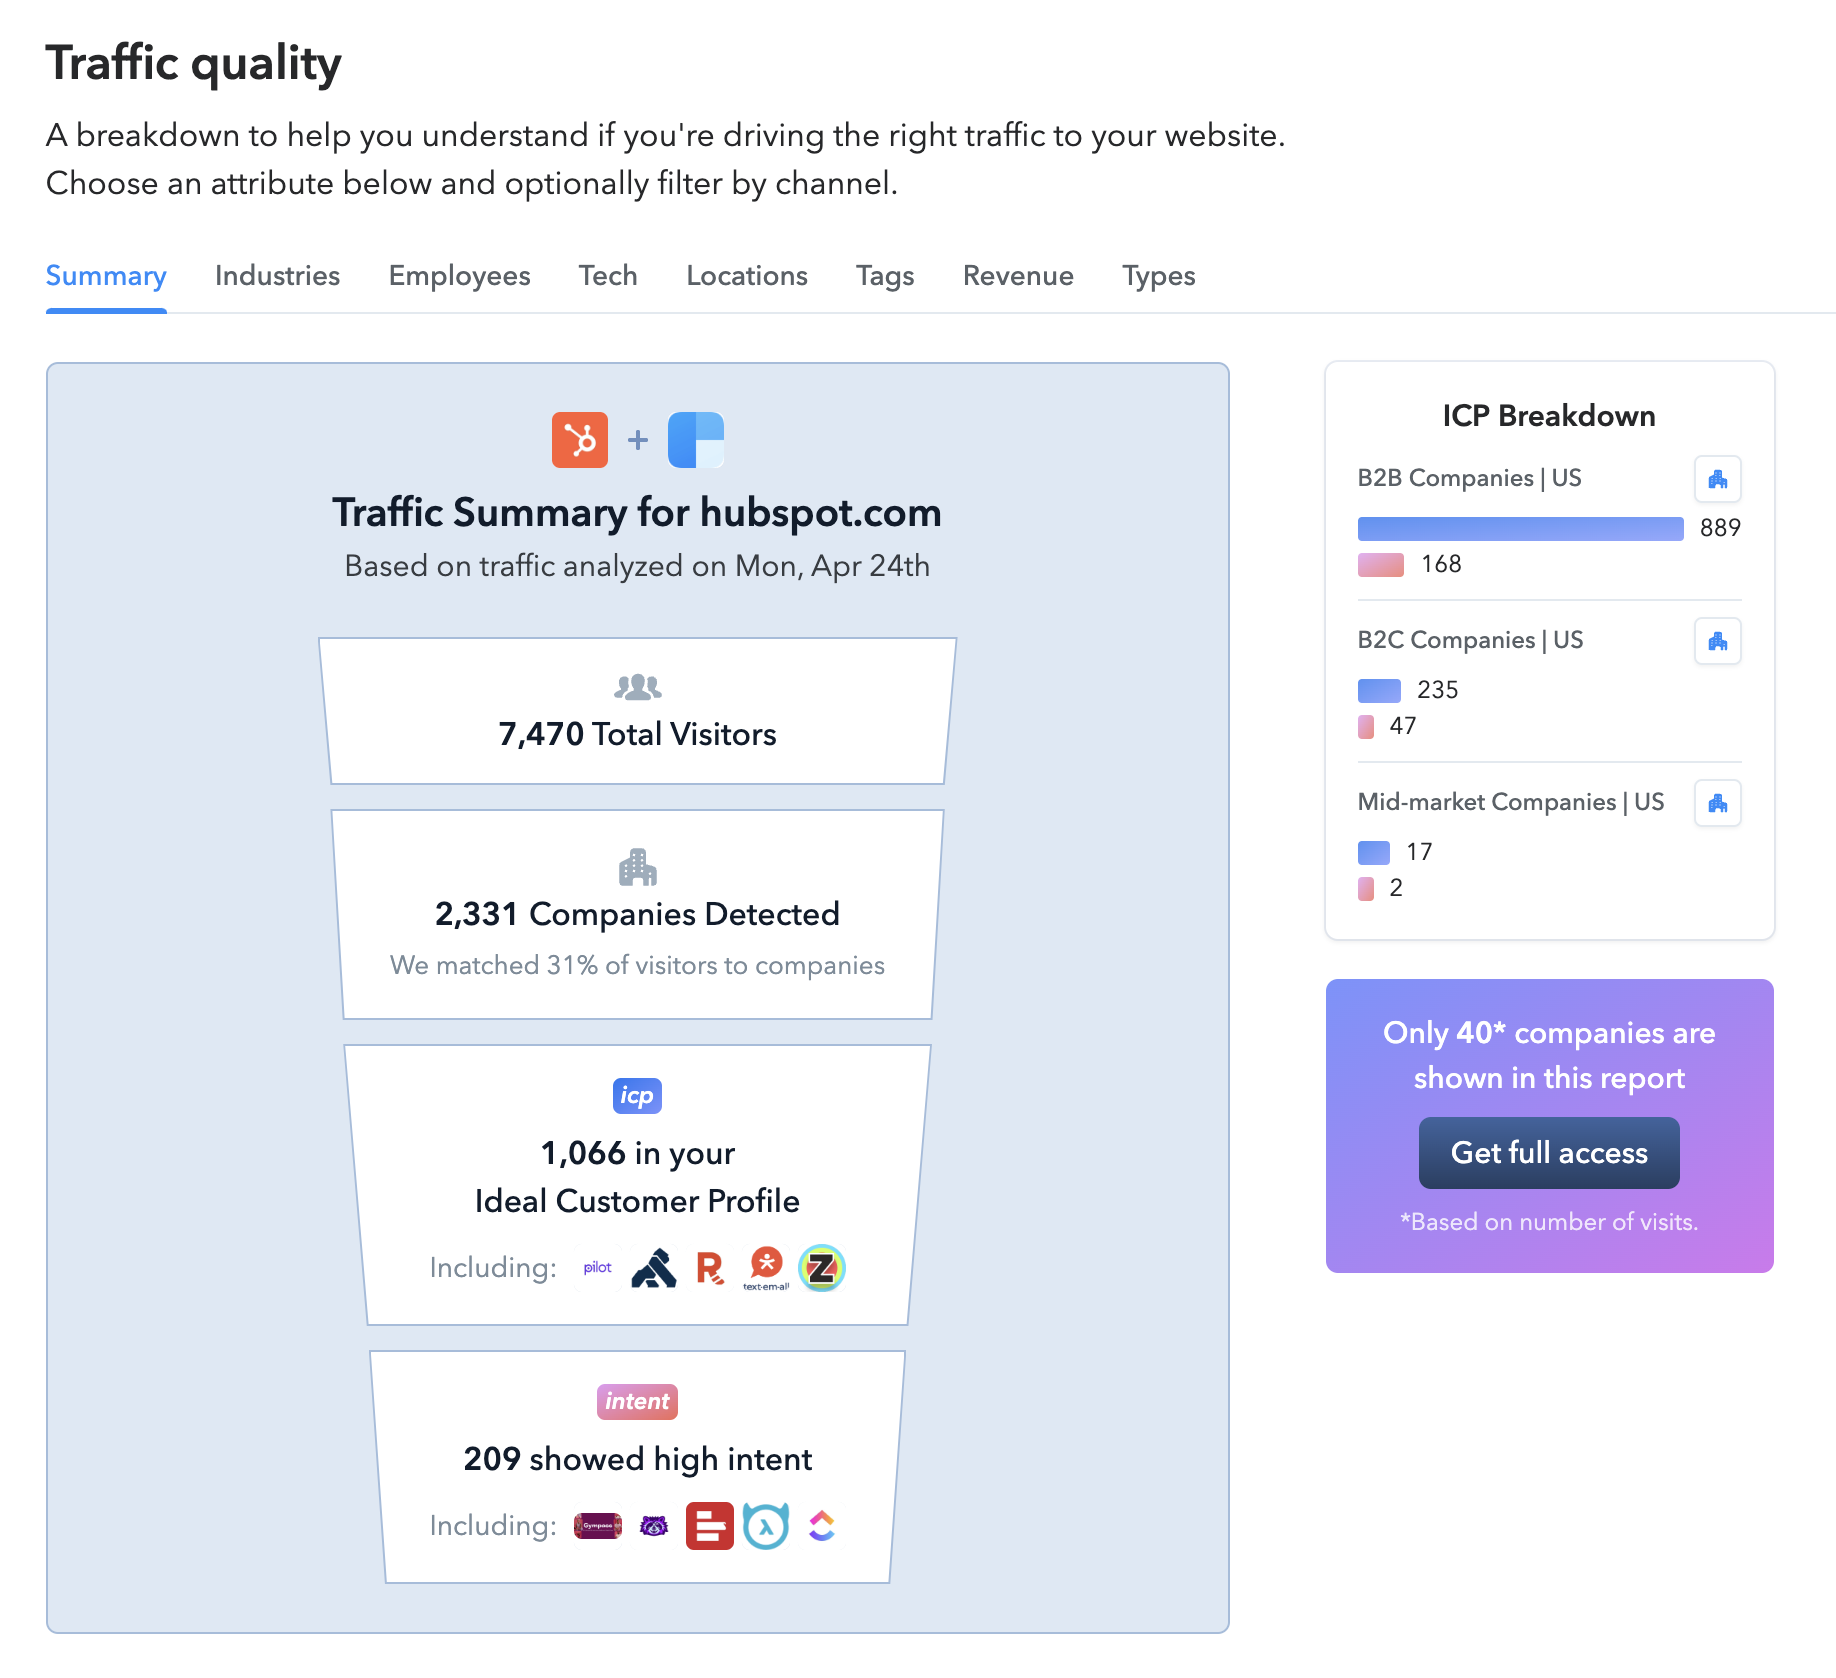The height and width of the screenshot is (1678, 1836).
Task: Open the Revenue tab
Action: point(1018,276)
